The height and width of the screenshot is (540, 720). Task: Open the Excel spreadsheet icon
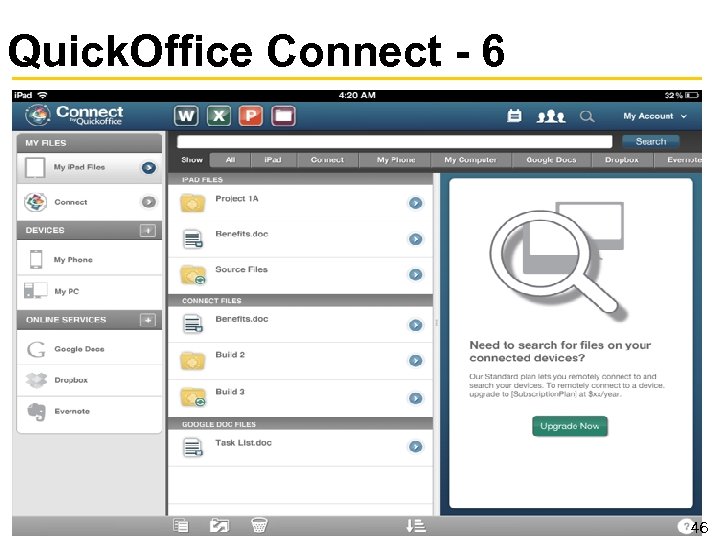[219, 116]
